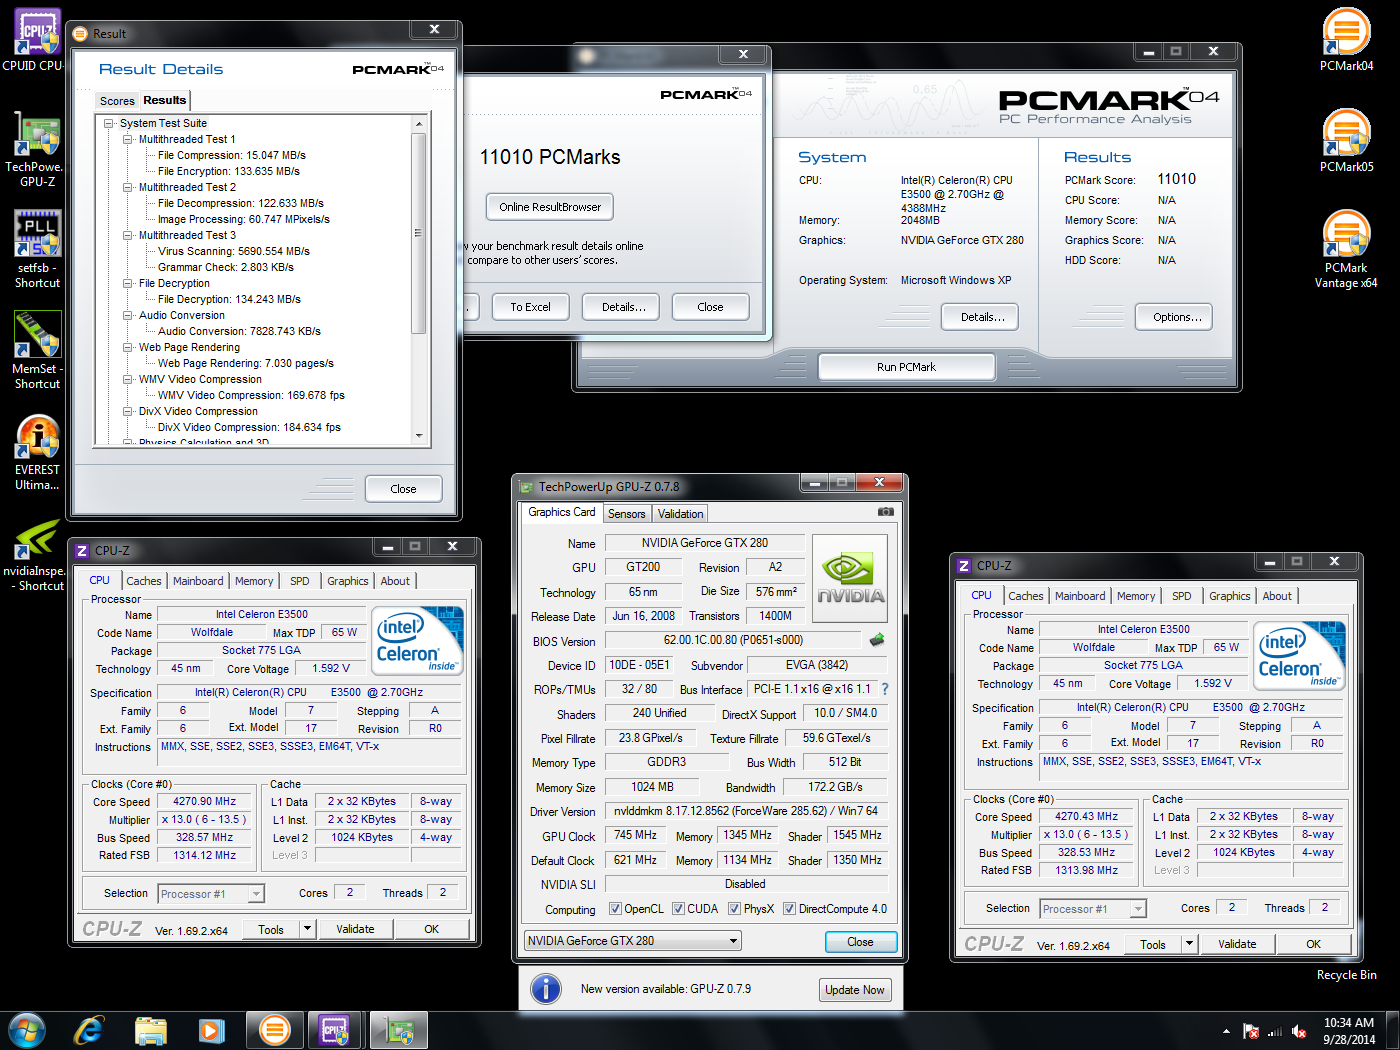Click the Run PCMark button
The height and width of the screenshot is (1050, 1400).
[906, 367]
